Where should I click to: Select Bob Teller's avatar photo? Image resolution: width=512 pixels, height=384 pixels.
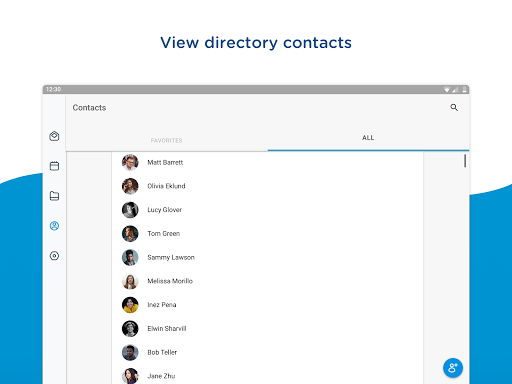(130, 352)
